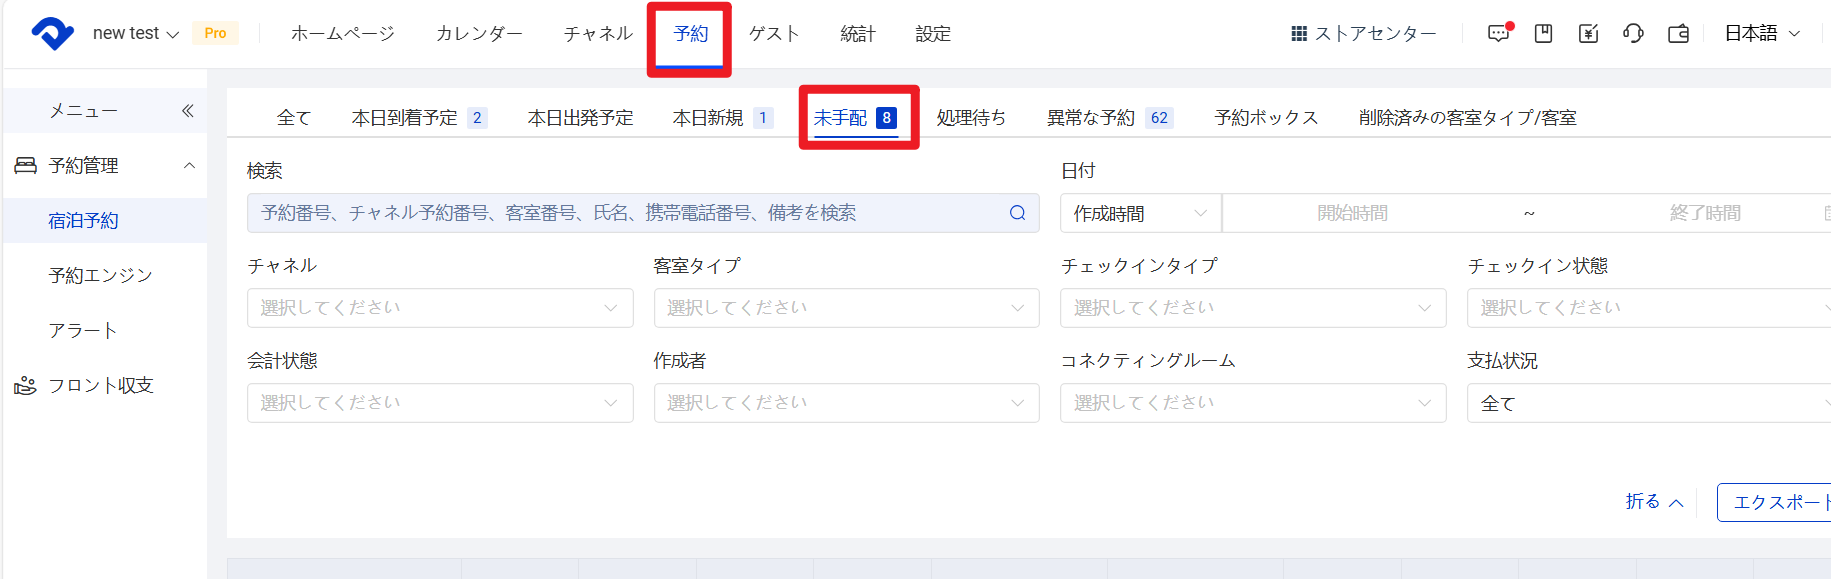Open the 作成時間 date type dropdown

[1140, 213]
